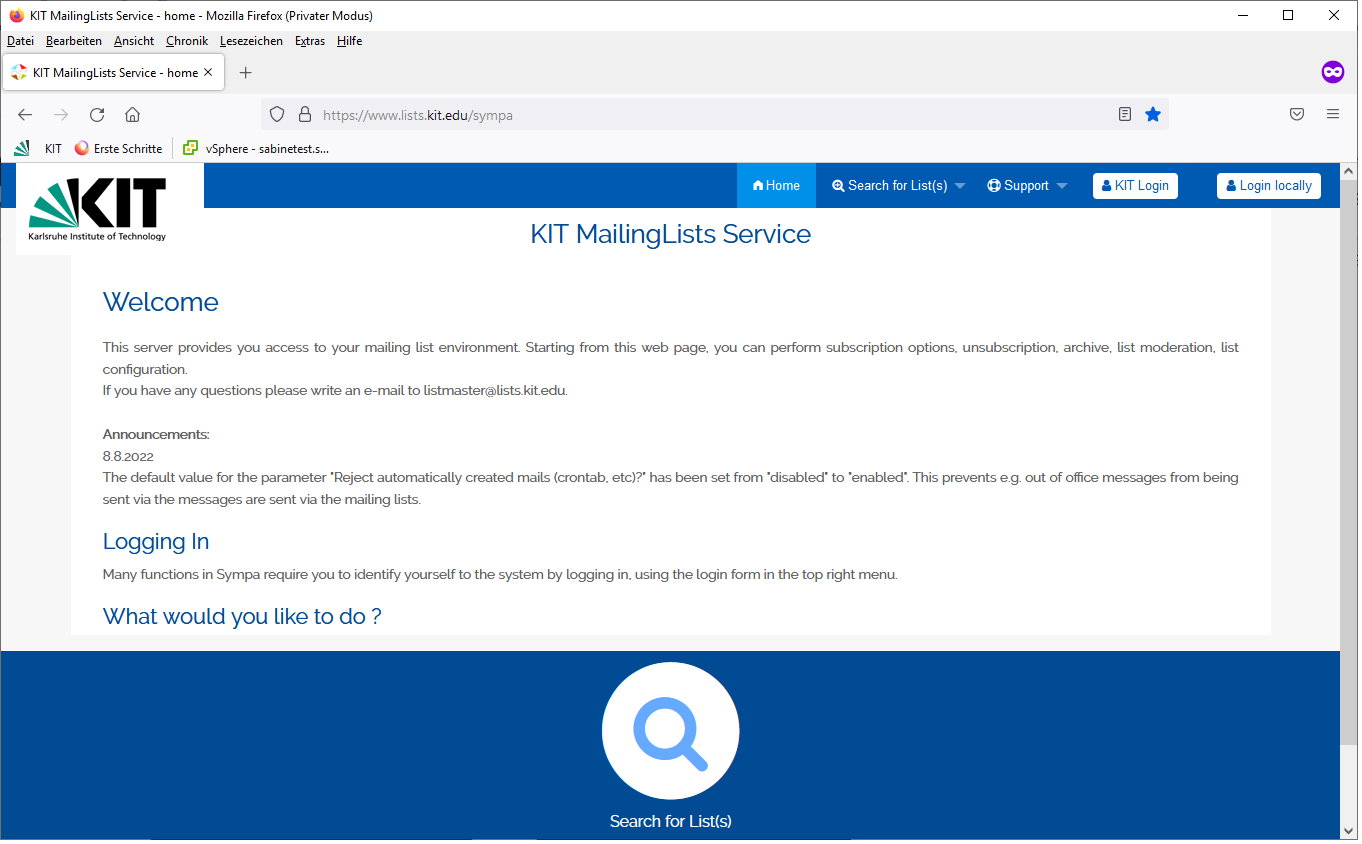The height and width of the screenshot is (844, 1362).
Task: Select the Home navigation tab
Action: click(x=776, y=186)
